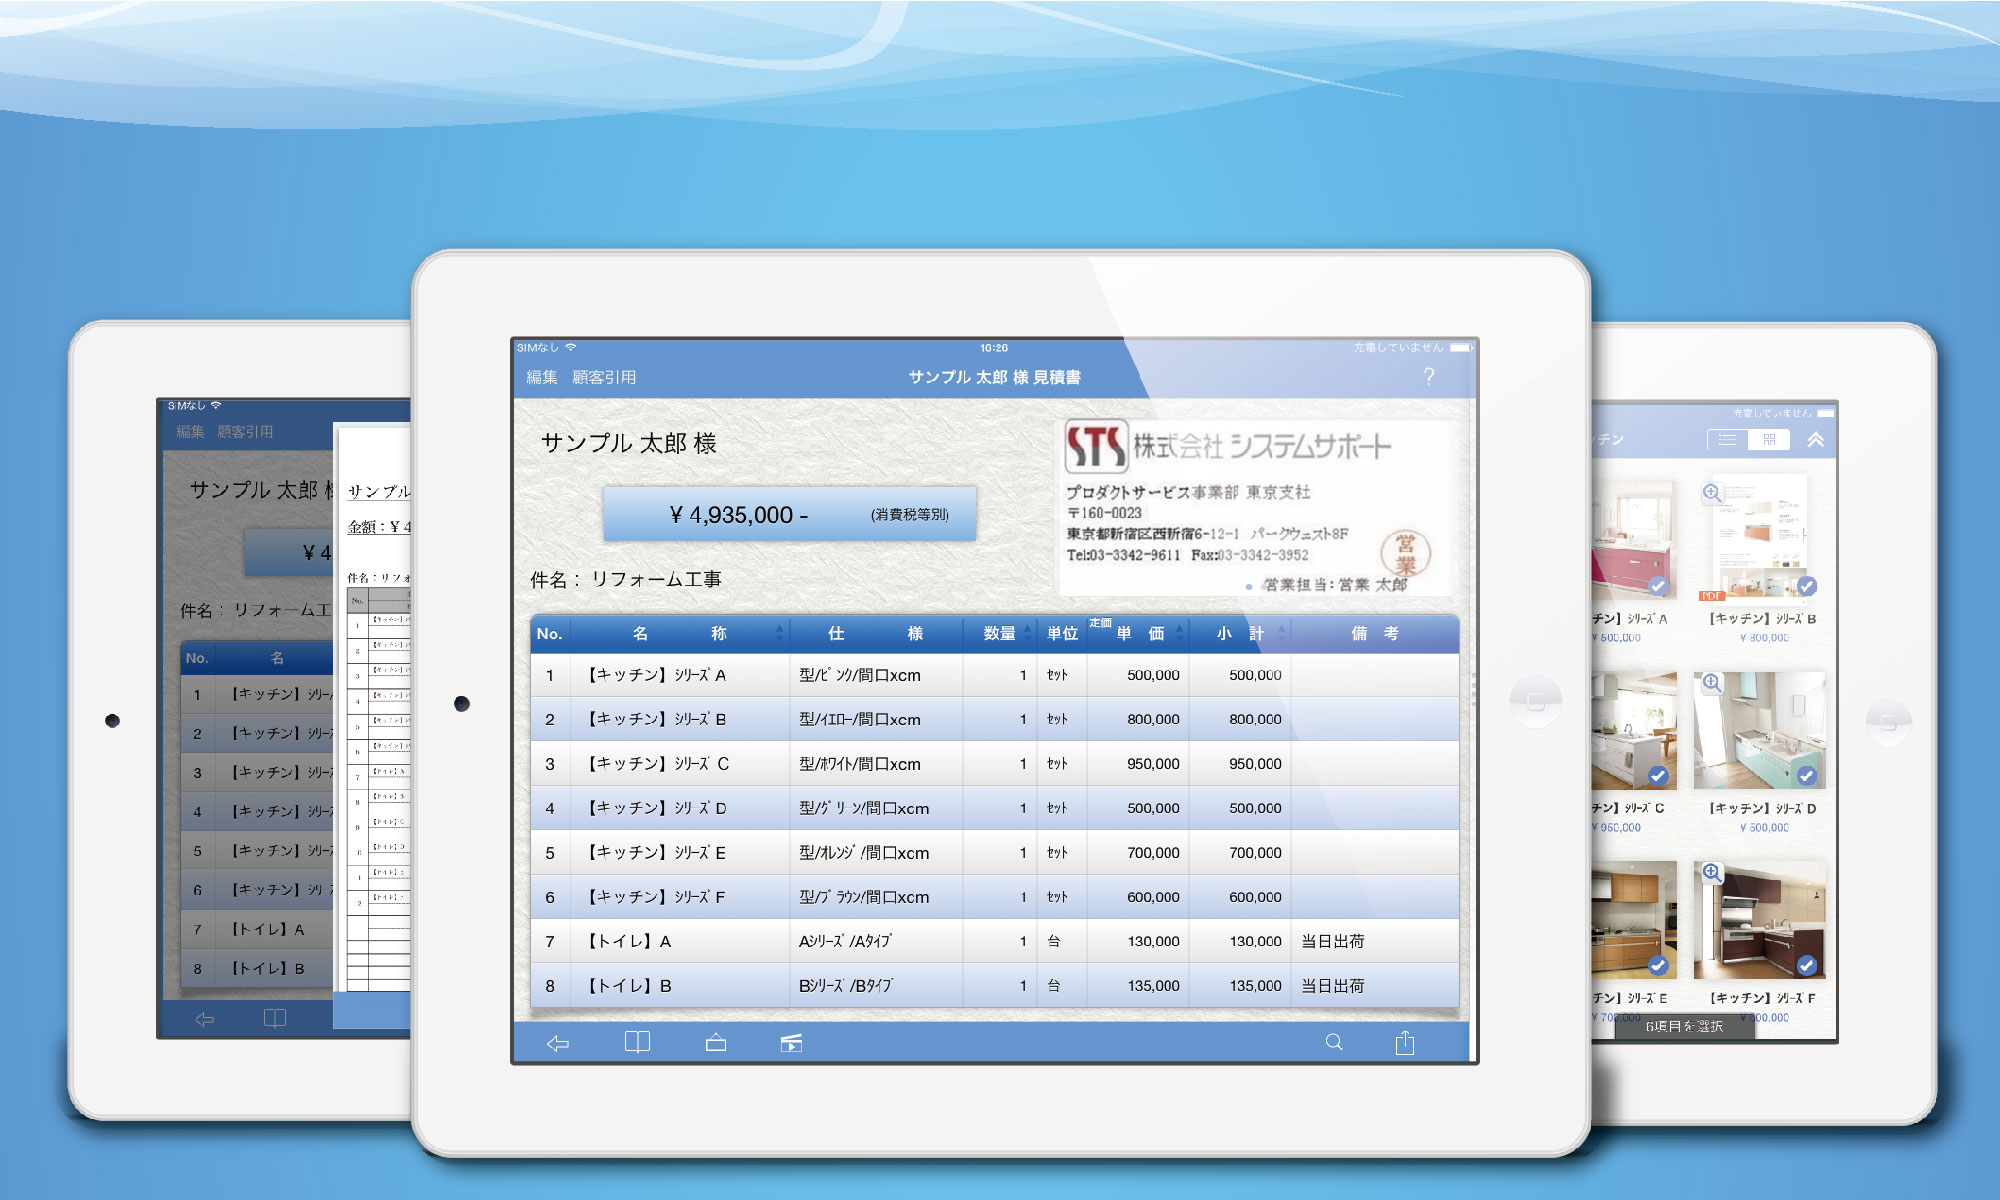
Task: Tap the search magnifier icon
Action: coord(1334,1042)
